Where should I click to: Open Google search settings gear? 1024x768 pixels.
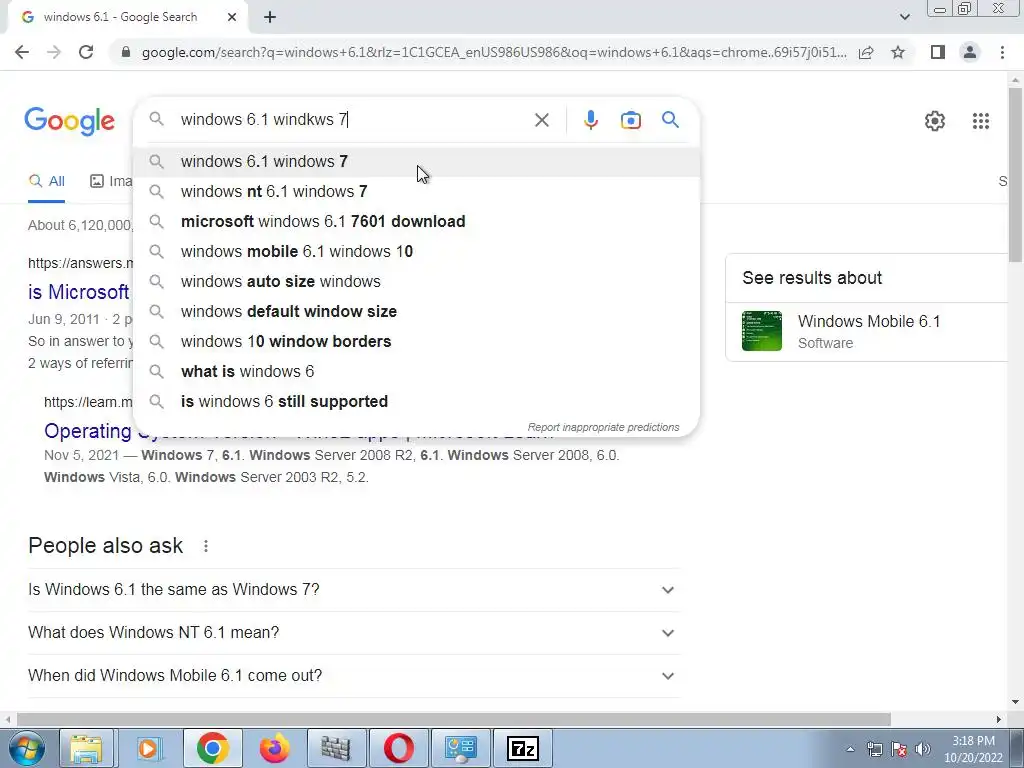935,121
